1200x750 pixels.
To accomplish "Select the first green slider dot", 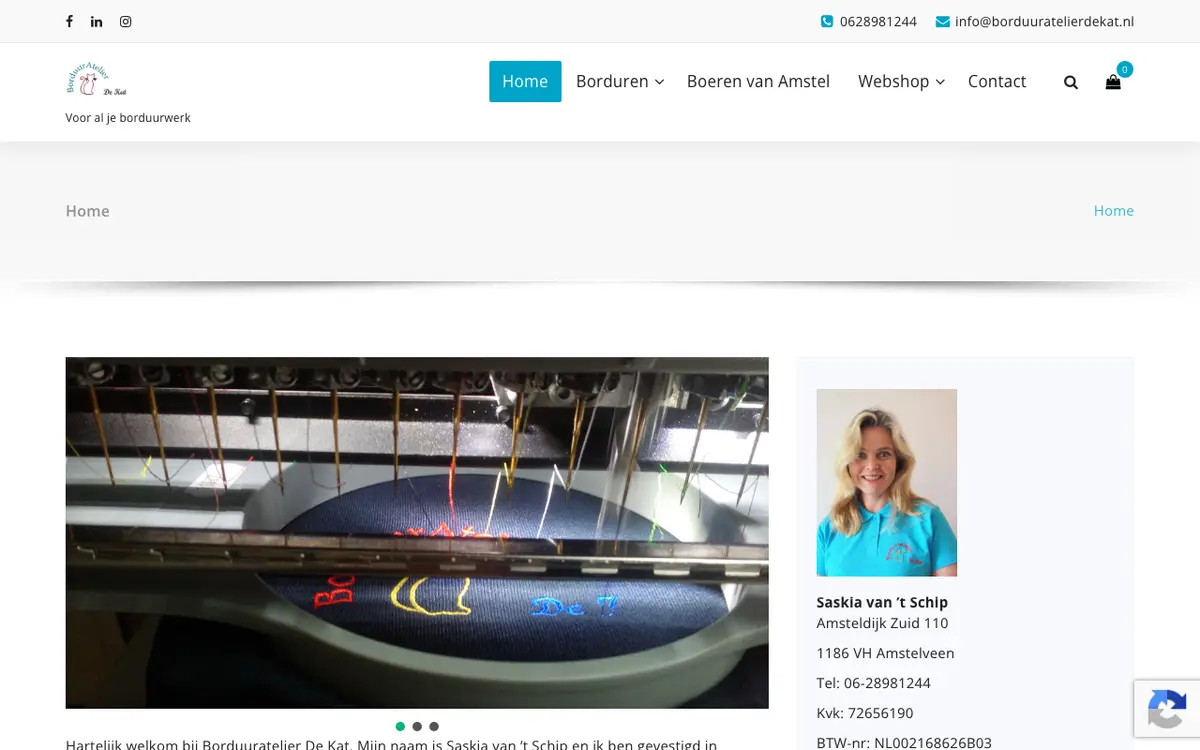I will click(x=400, y=727).
